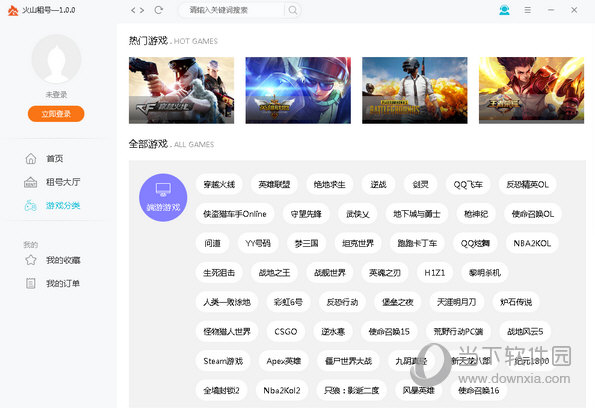Select the 英雄联盟 game tag

coord(274,184)
